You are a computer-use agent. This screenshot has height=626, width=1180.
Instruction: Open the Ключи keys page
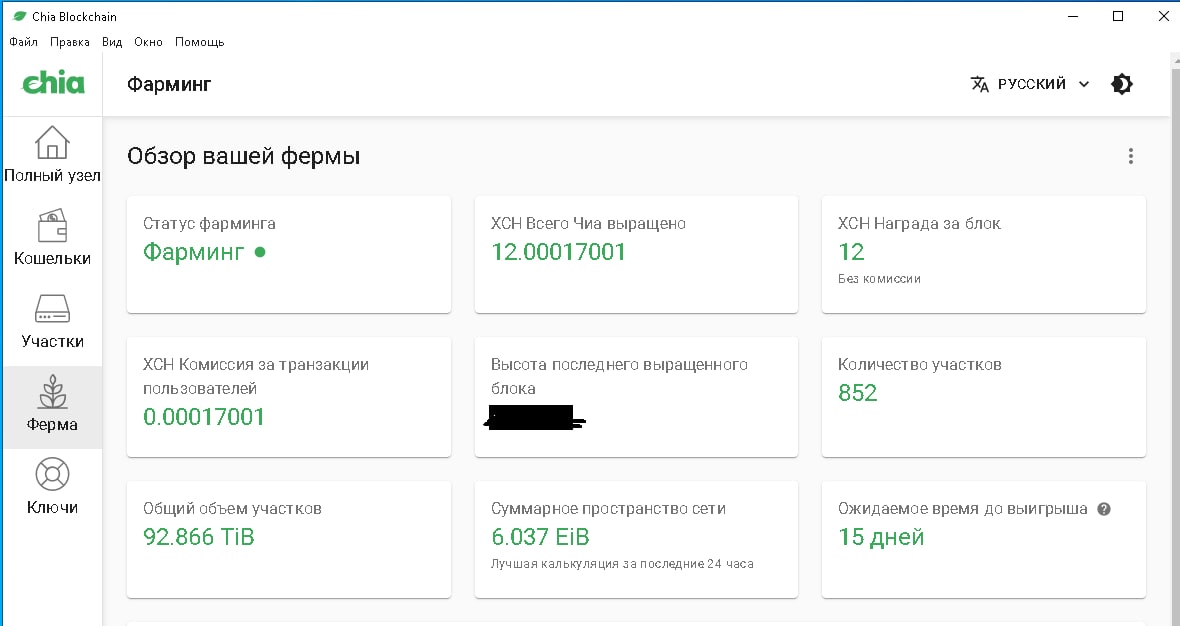pyautogui.click(x=52, y=488)
